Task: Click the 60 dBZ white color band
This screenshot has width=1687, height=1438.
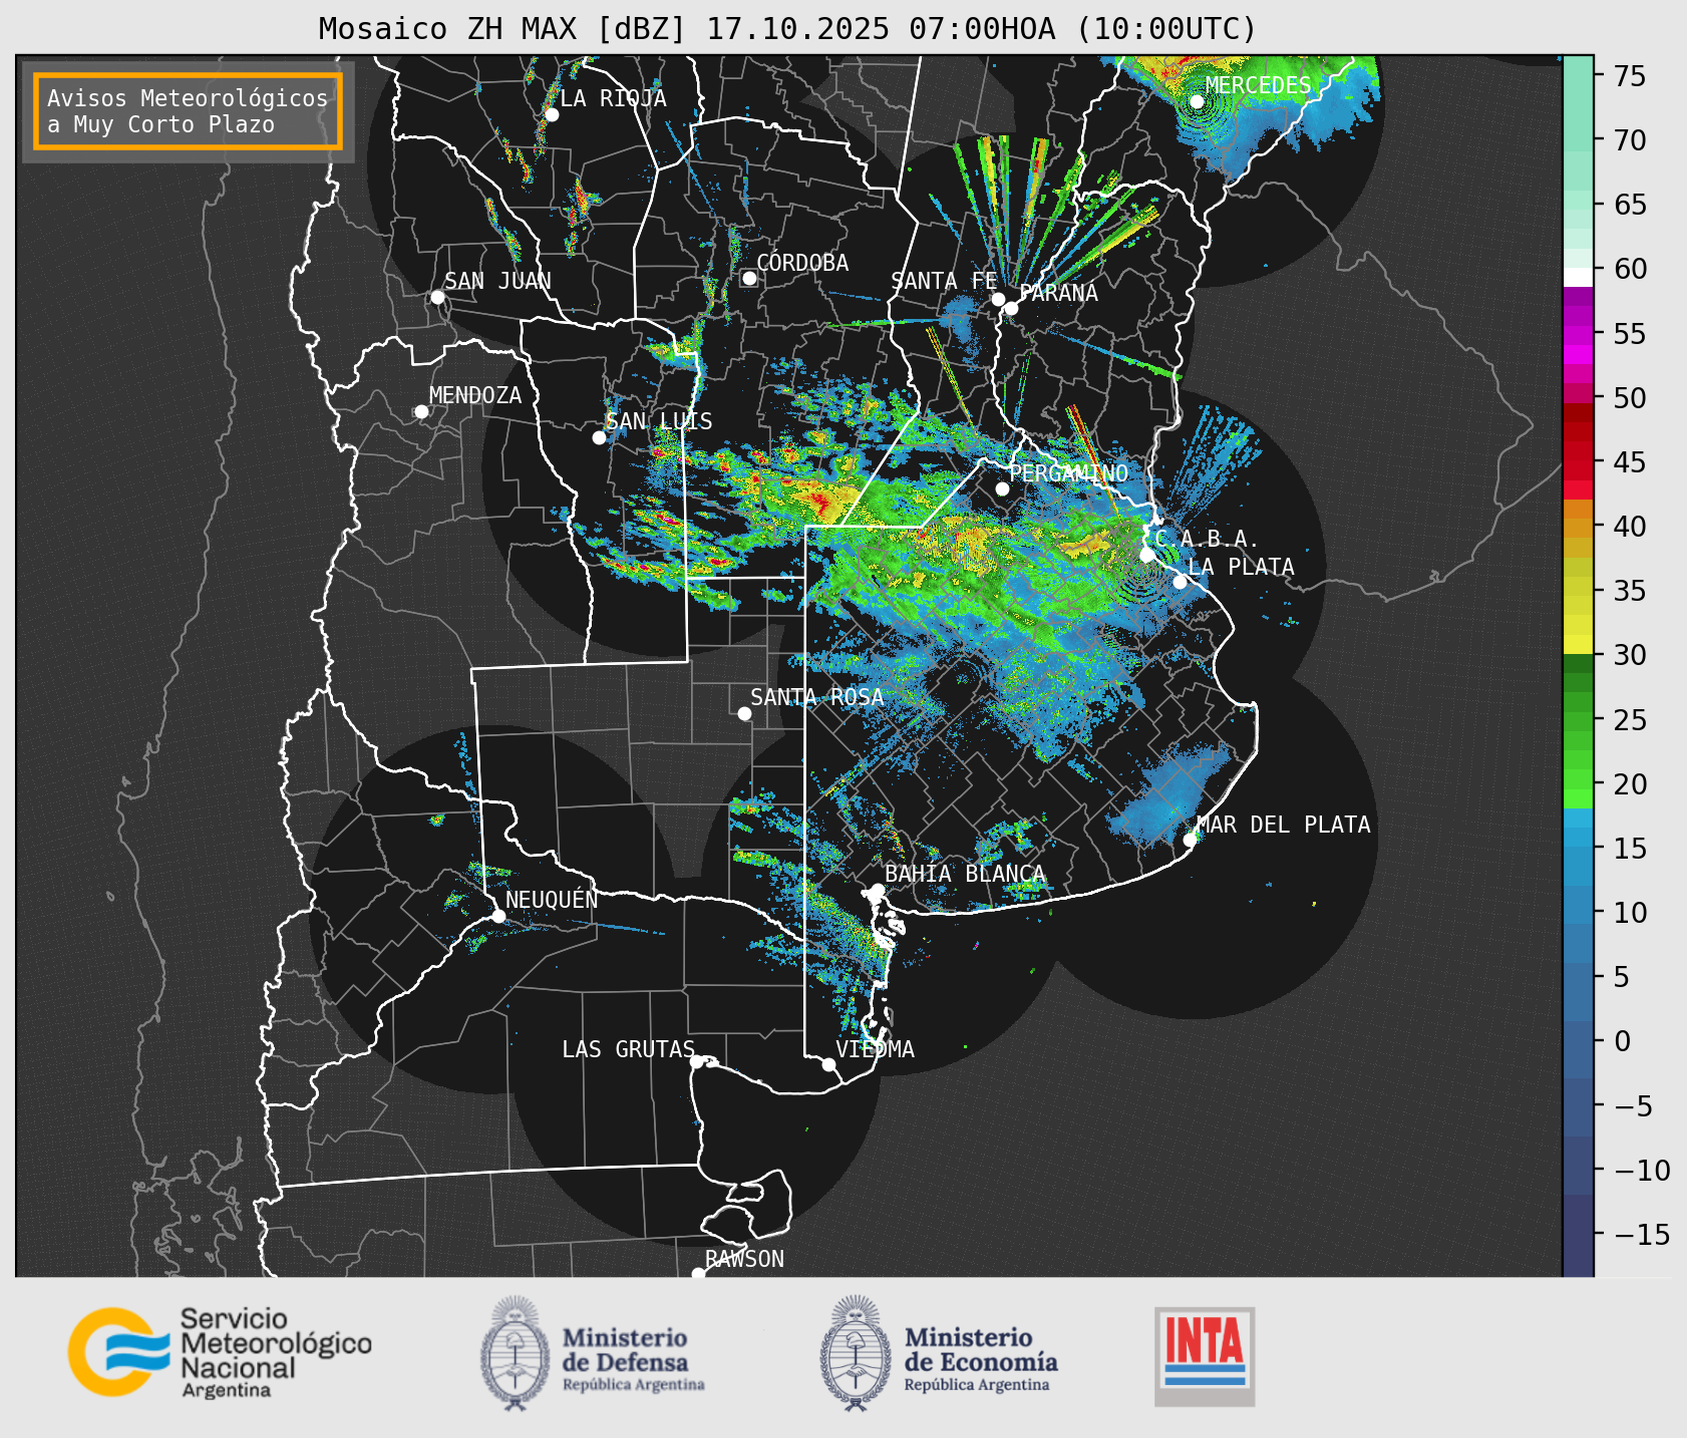Action: (x=1578, y=276)
